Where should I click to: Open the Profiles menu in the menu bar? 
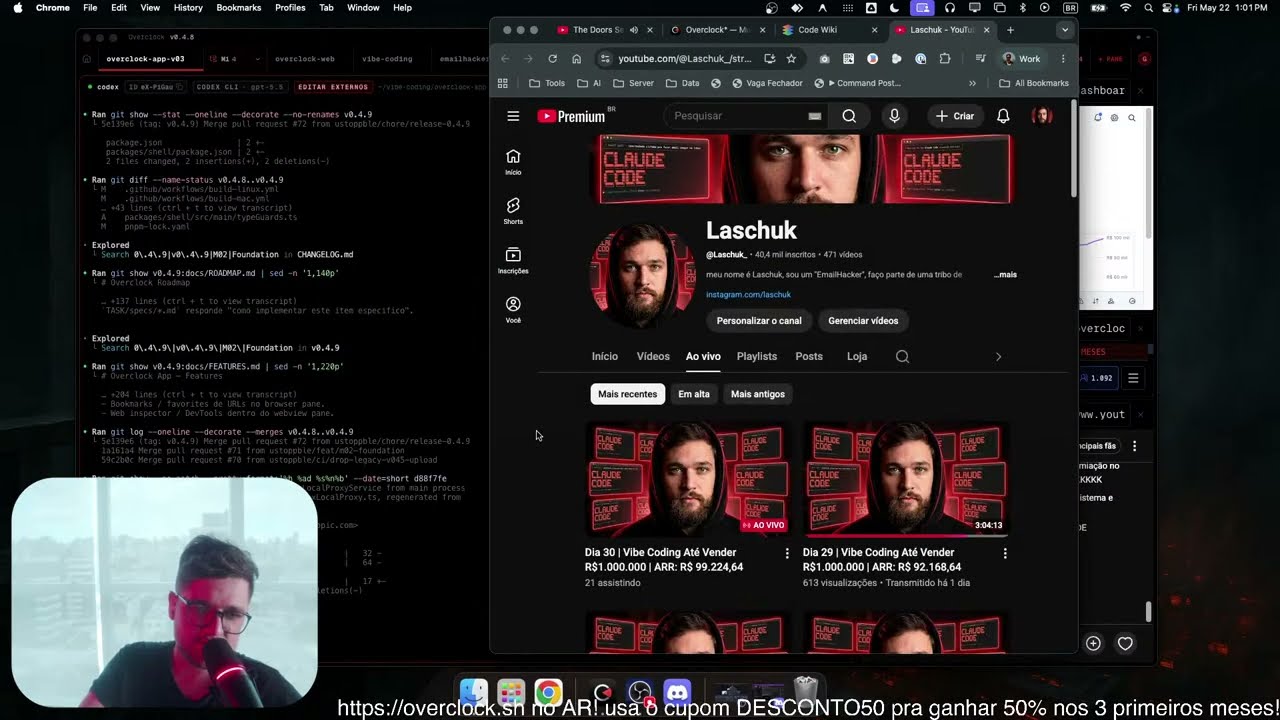[x=290, y=7]
